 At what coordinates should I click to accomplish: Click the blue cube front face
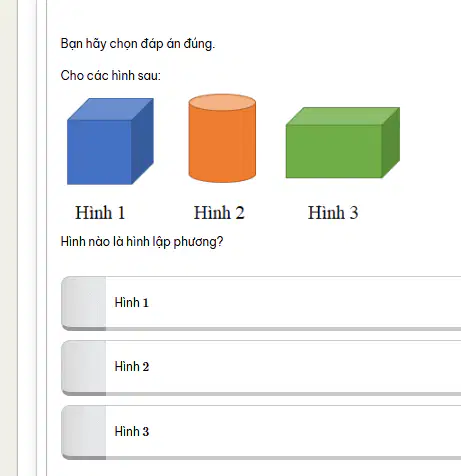[x=99, y=152]
